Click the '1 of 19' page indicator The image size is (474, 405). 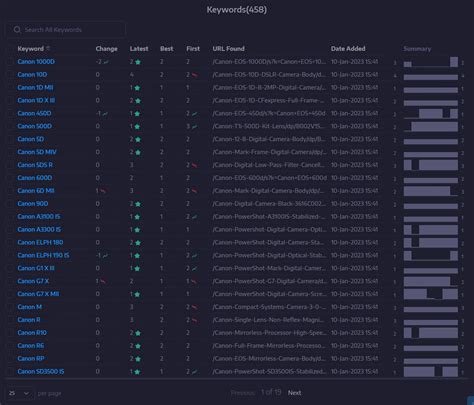coord(271,392)
